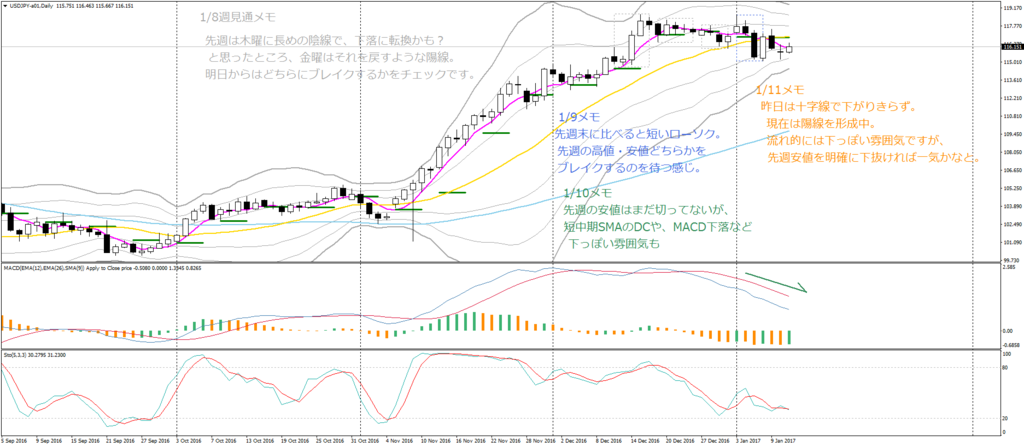
Task: Click the 15 Sep 2016 date label
Action: [x=85, y=440]
